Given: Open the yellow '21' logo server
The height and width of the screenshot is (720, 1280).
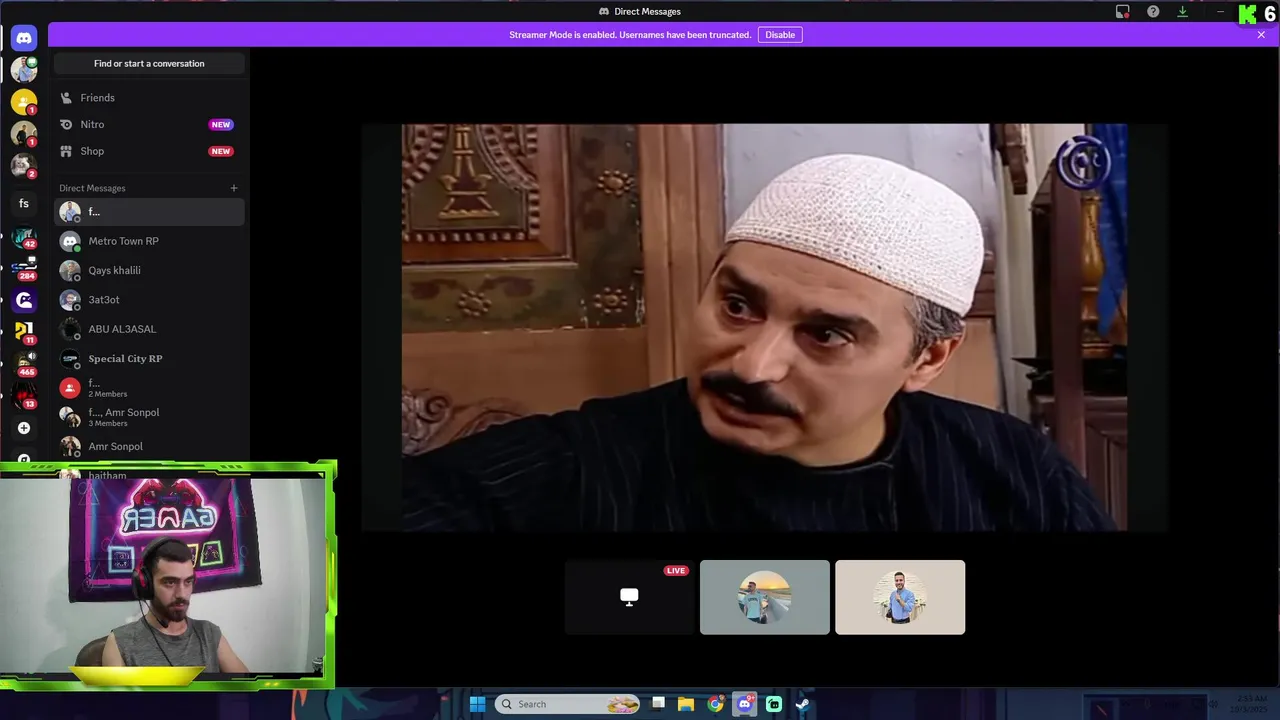Looking at the screenshot, I should coord(24,332).
